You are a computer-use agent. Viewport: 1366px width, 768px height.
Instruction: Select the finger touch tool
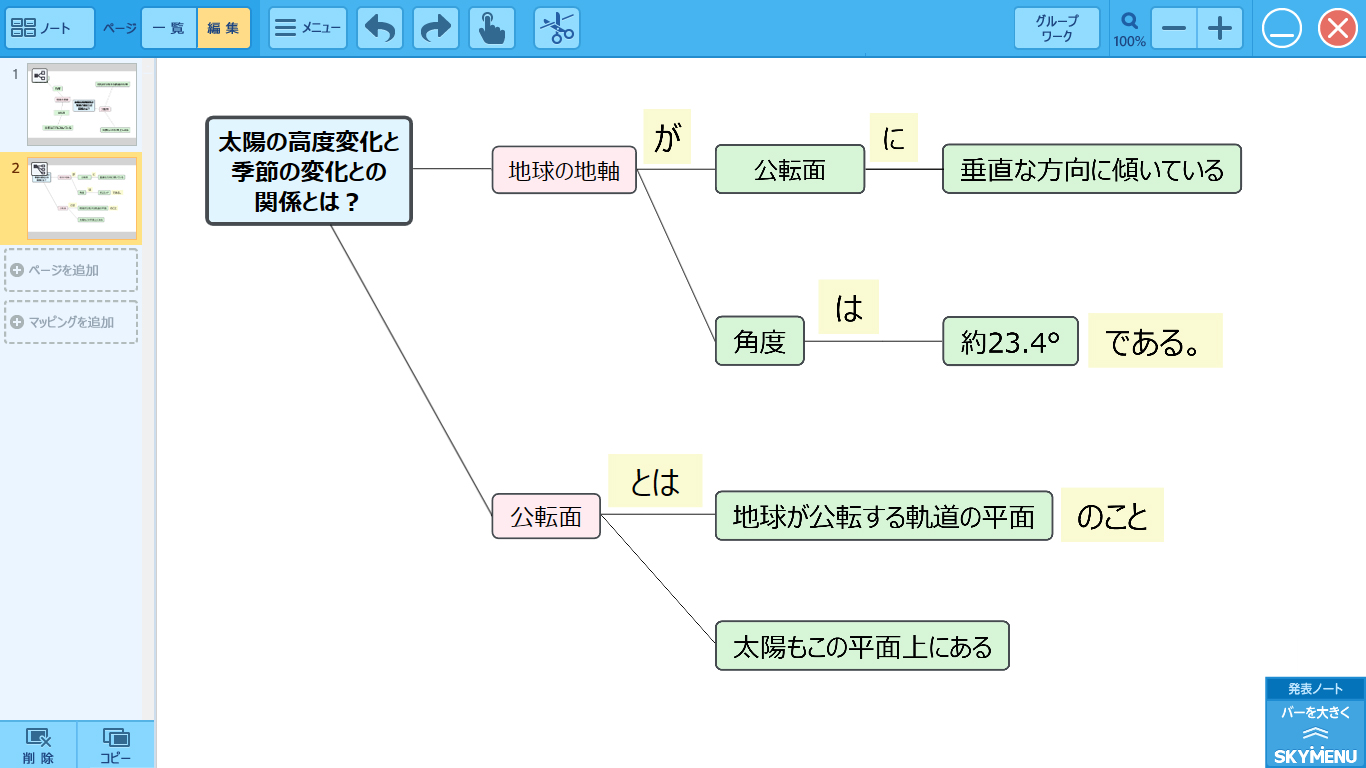click(x=492, y=28)
